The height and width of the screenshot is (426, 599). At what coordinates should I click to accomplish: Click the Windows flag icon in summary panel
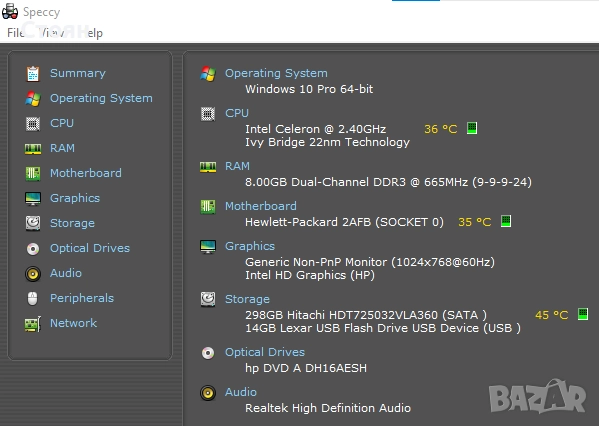[208, 73]
